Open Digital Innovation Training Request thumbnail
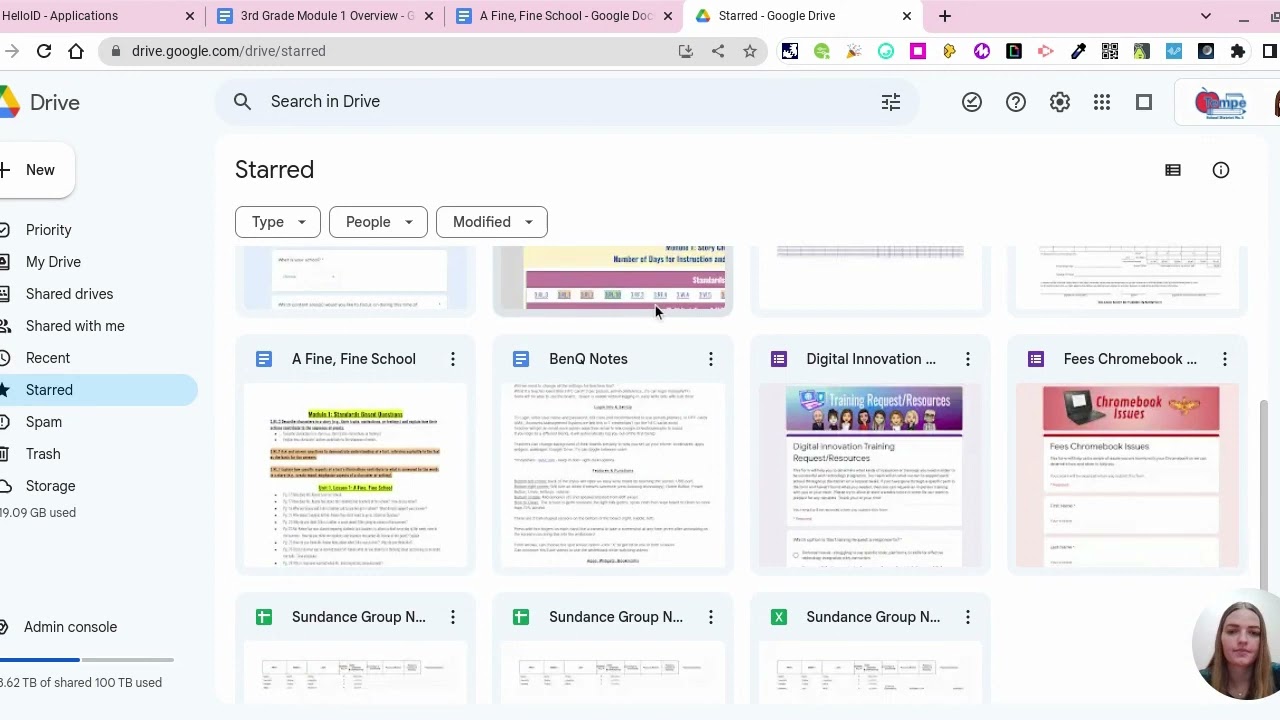 tap(870, 475)
